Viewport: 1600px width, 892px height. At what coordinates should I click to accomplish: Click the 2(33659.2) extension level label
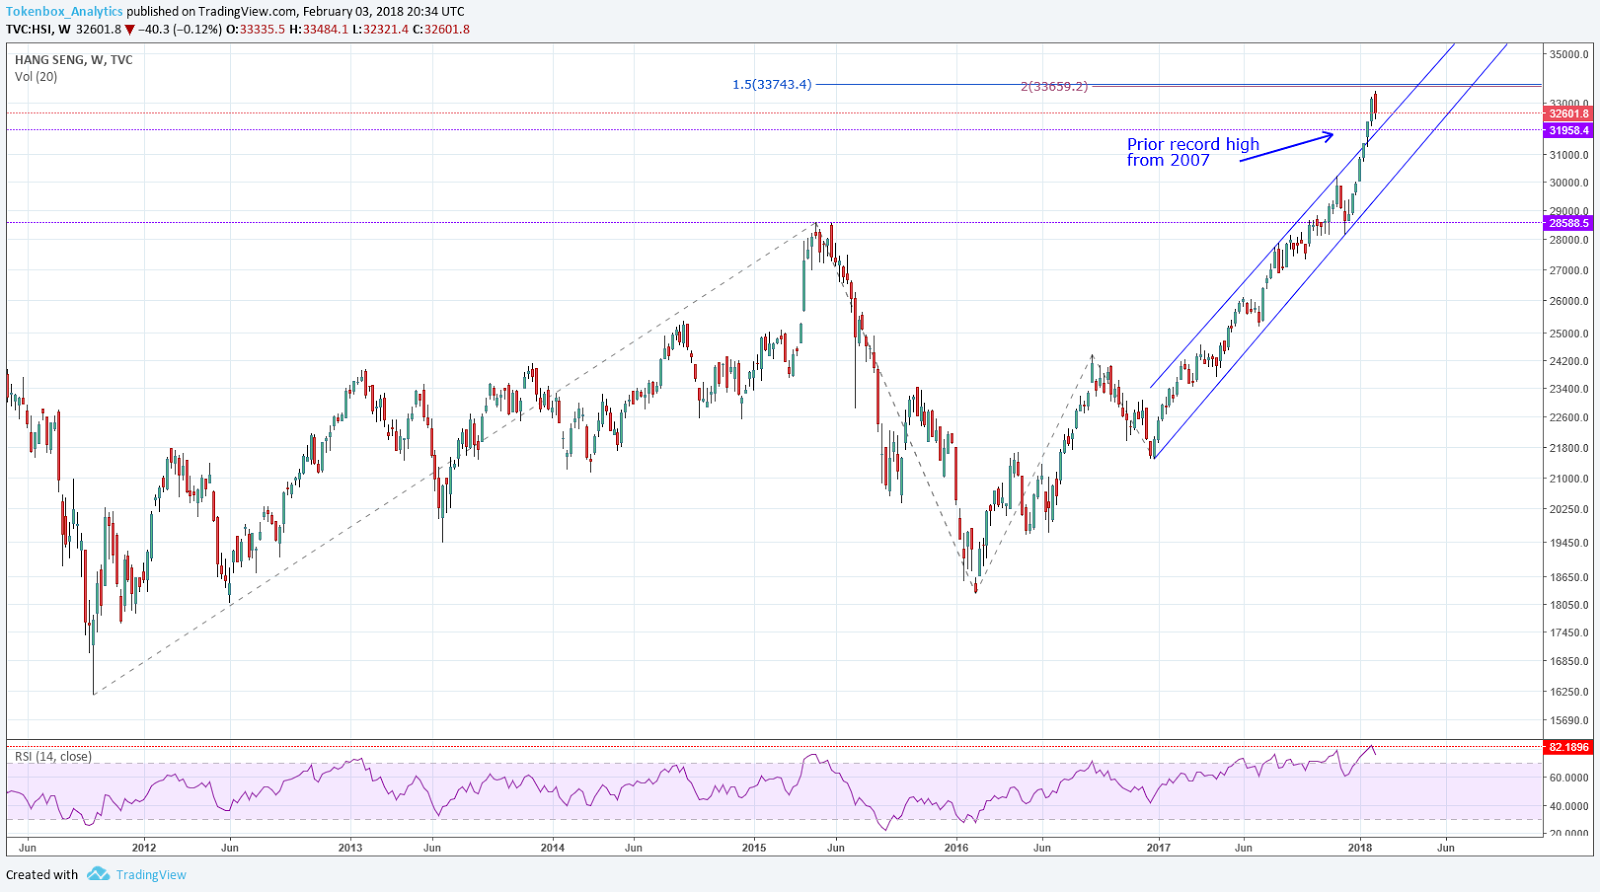1053,87
